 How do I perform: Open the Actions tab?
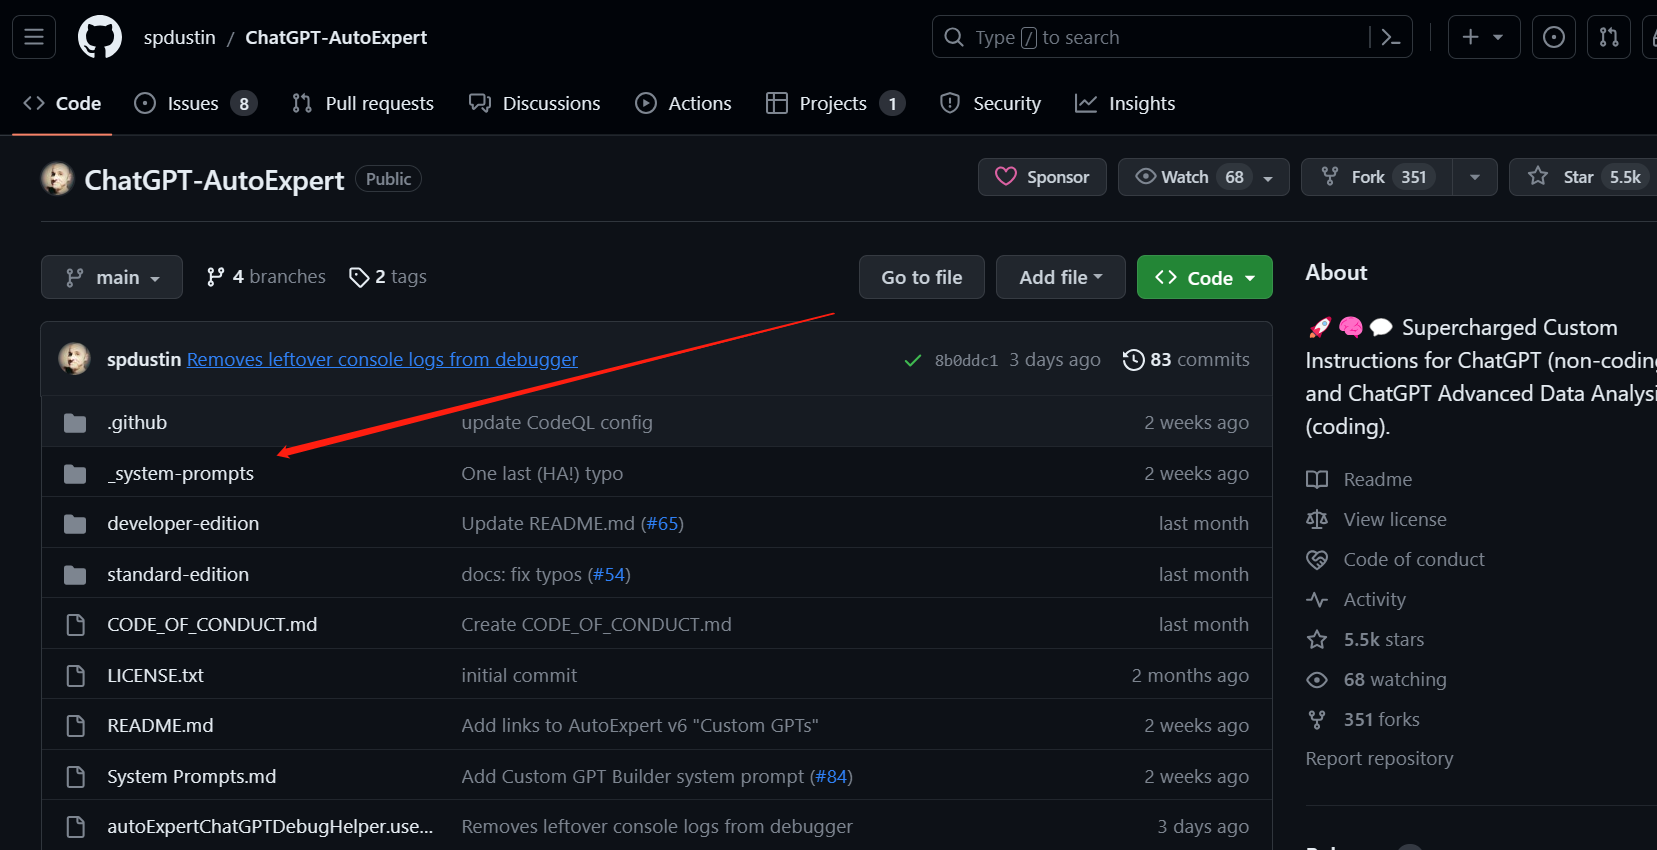[x=684, y=103]
